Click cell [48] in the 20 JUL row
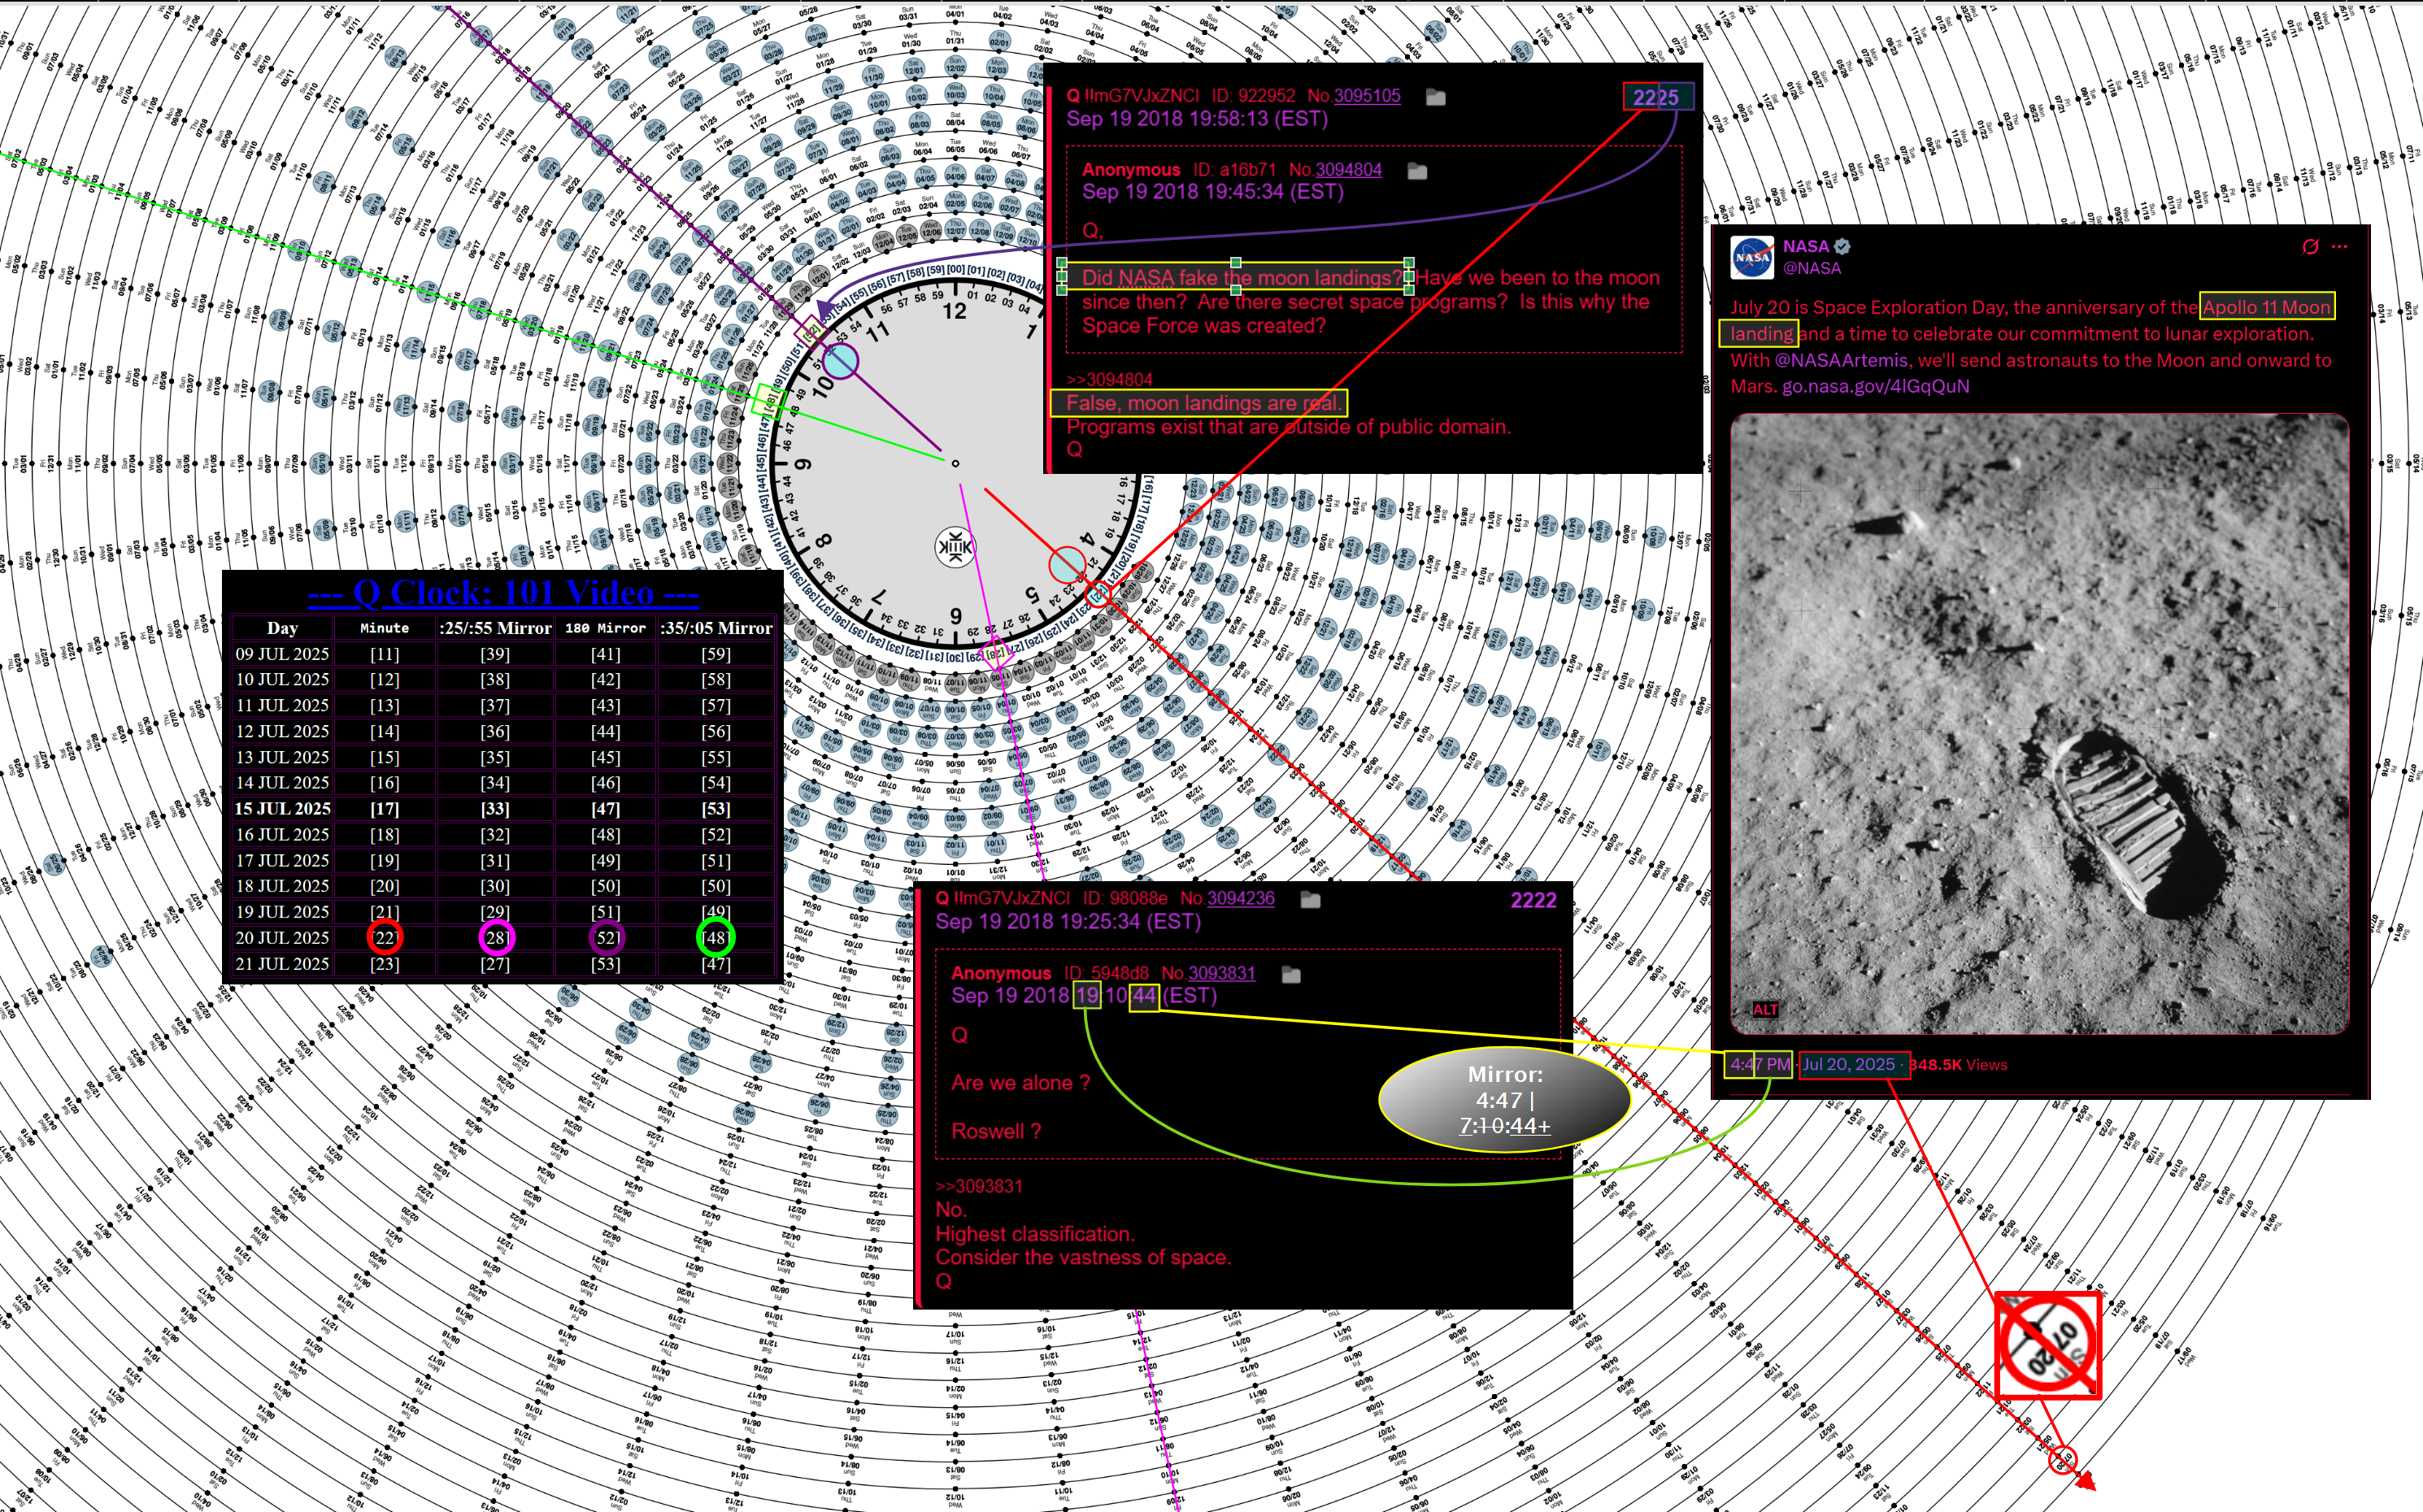The height and width of the screenshot is (1512, 2423). (x=715, y=937)
